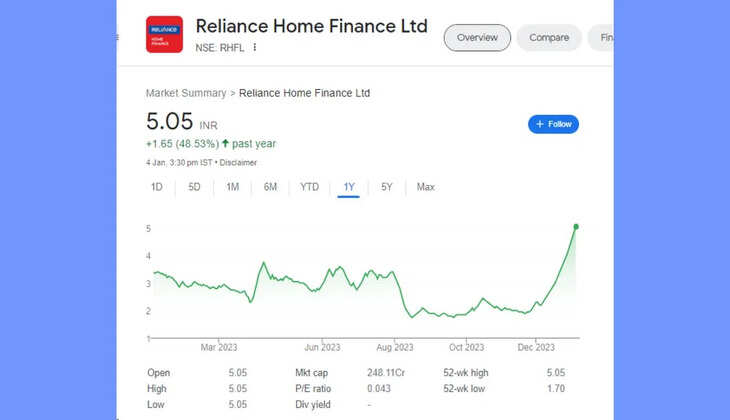Screen dimensions: 730x420
Task: Open the three-dot menu beside NSE: RHFL
Action: (x=255, y=47)
